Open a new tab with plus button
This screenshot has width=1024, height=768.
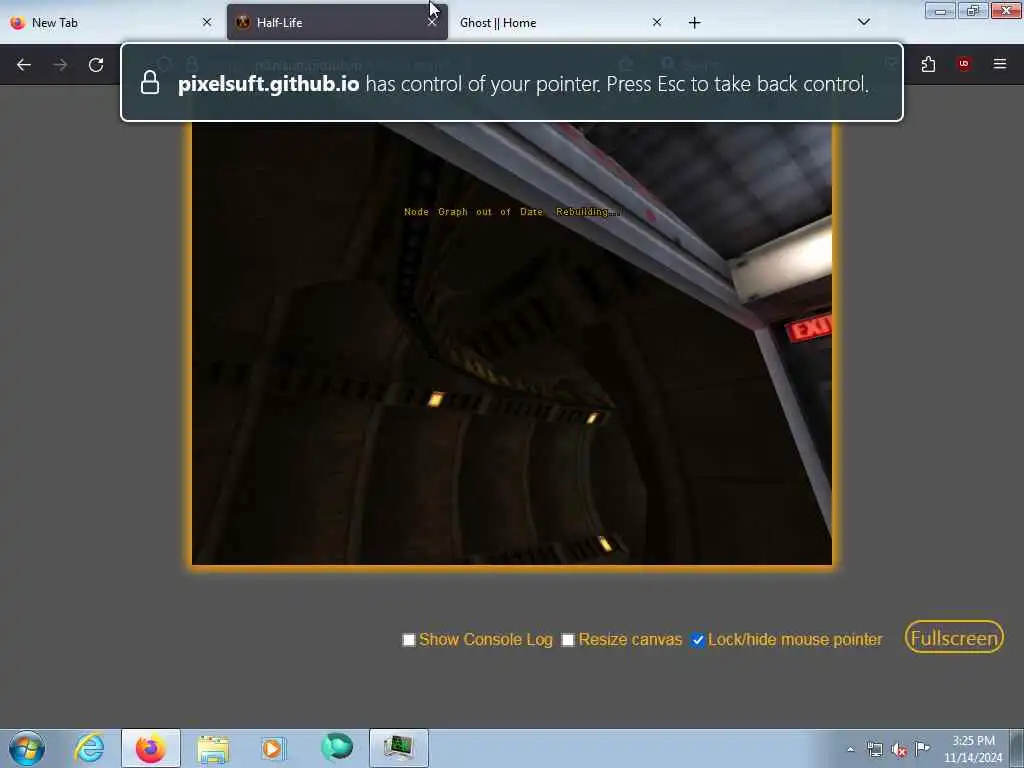coord(694,23)
